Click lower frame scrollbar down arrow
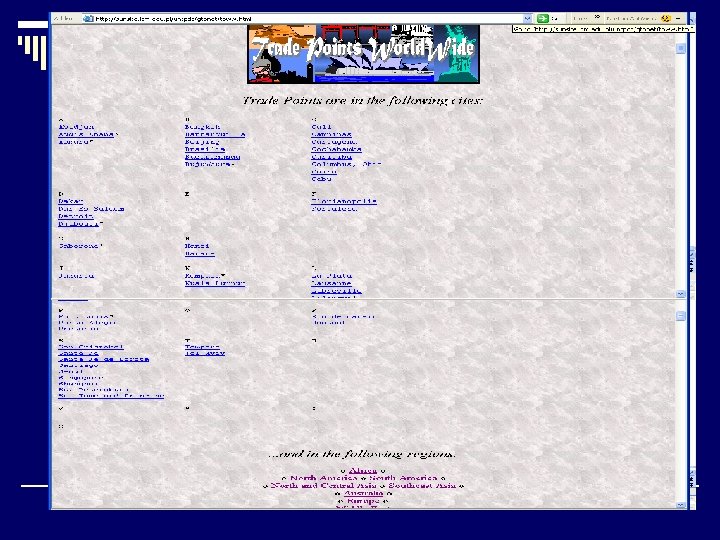720x540 pixels. 681,505
